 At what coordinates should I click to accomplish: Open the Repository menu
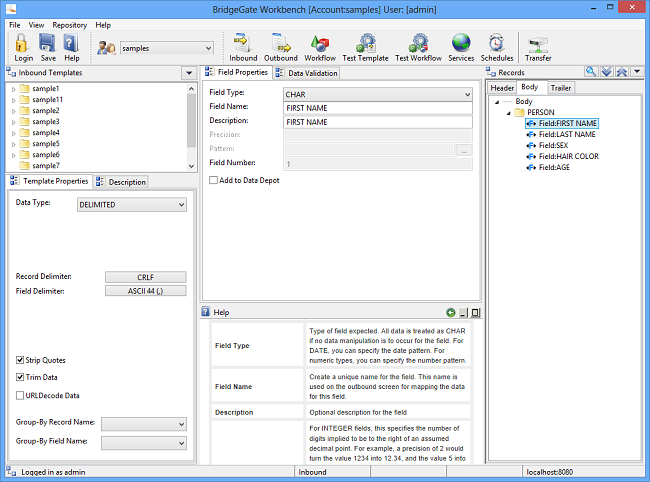click(70, 25)
